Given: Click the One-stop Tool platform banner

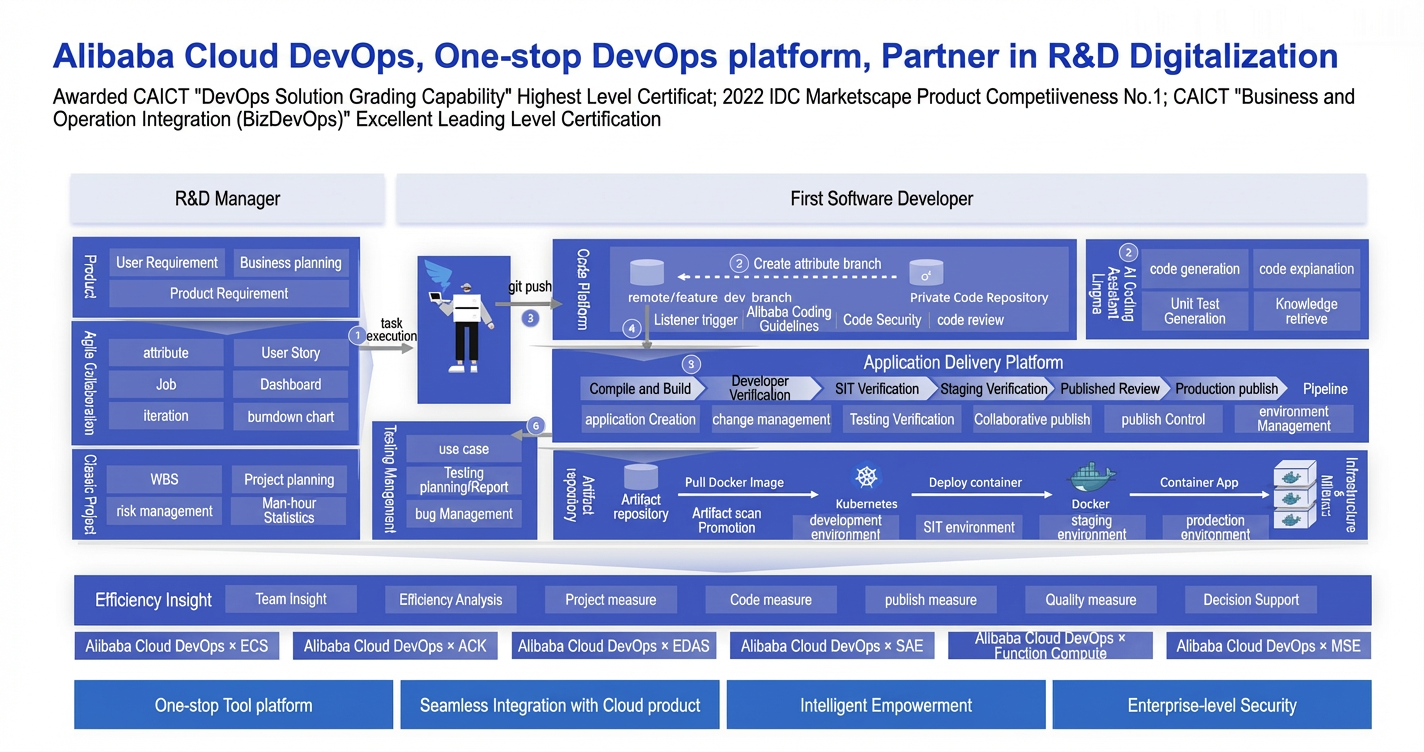Looking at the screenshot, I should 234,706.
